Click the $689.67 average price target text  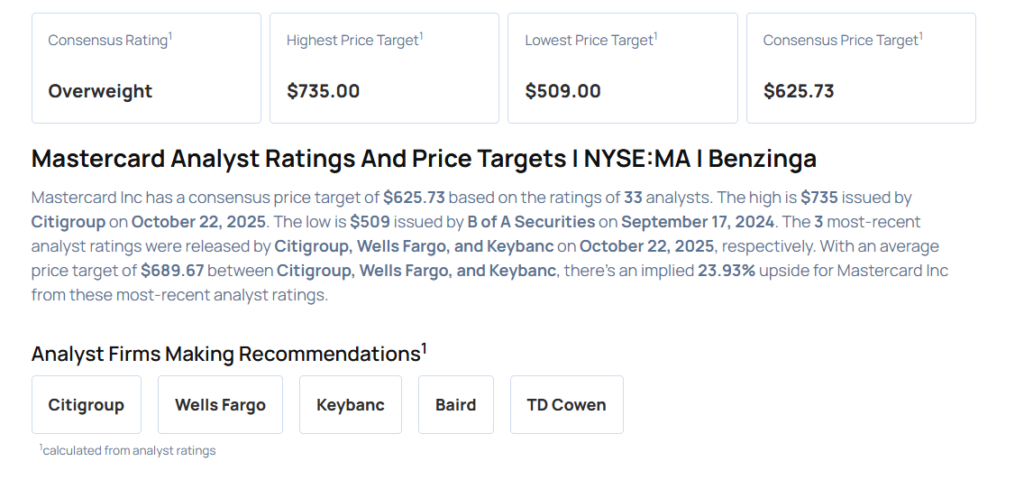point(175,271)
